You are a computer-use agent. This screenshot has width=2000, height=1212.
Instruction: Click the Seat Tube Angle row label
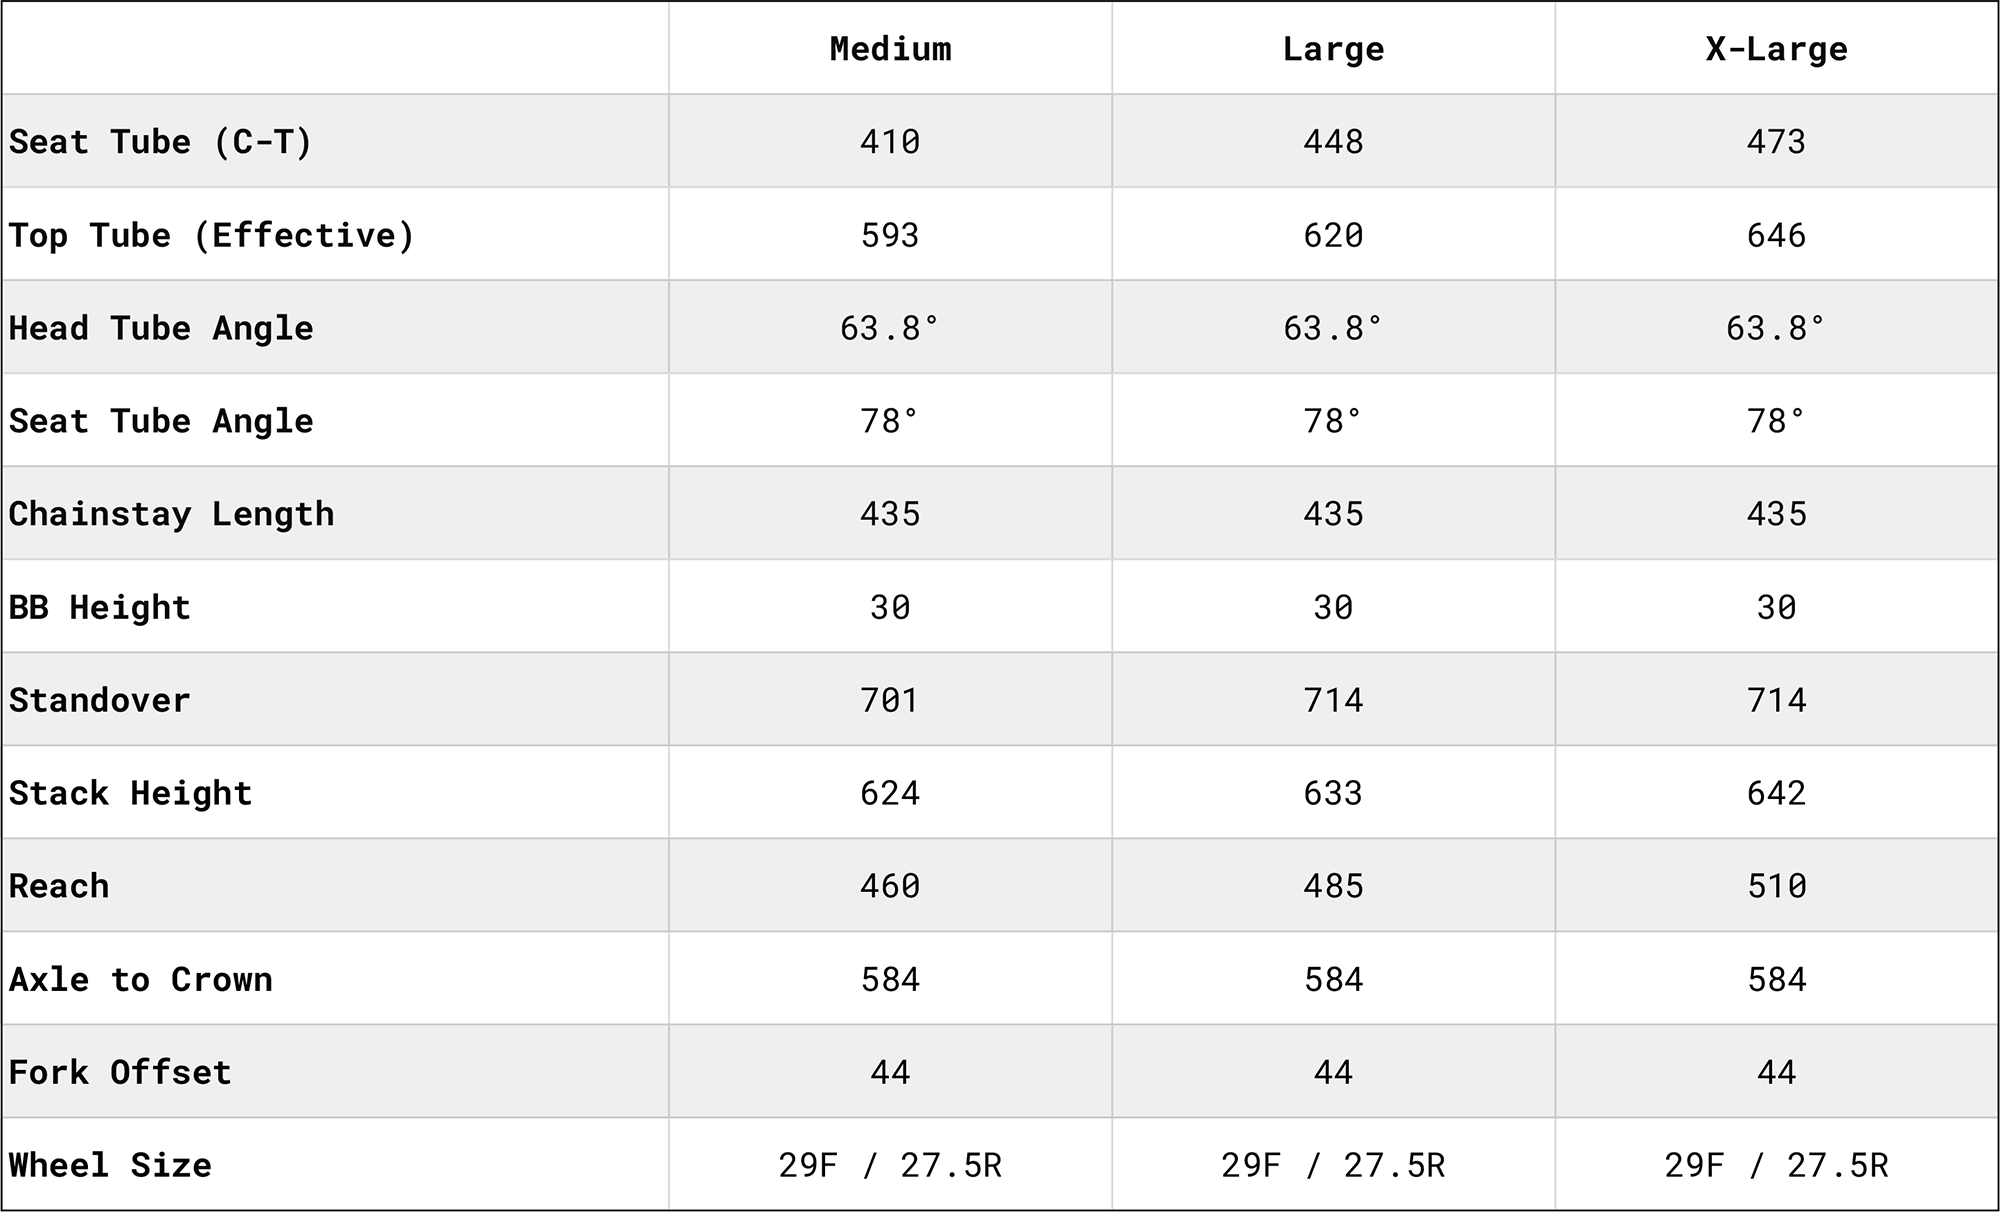click(161, 421)
